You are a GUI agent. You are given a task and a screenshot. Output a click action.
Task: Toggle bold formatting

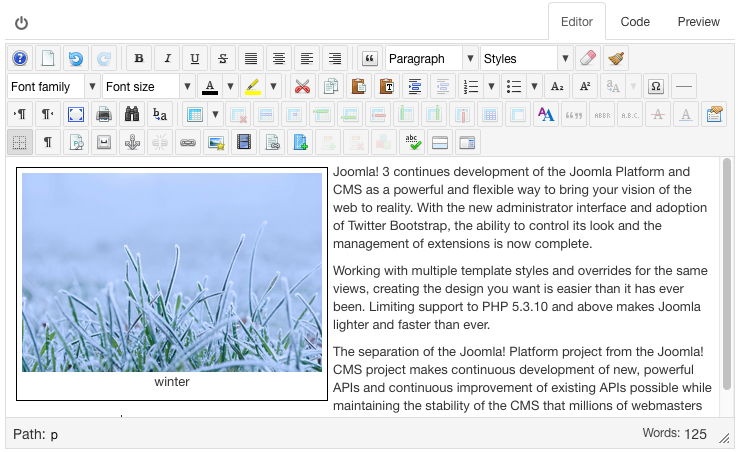[139, 59]
